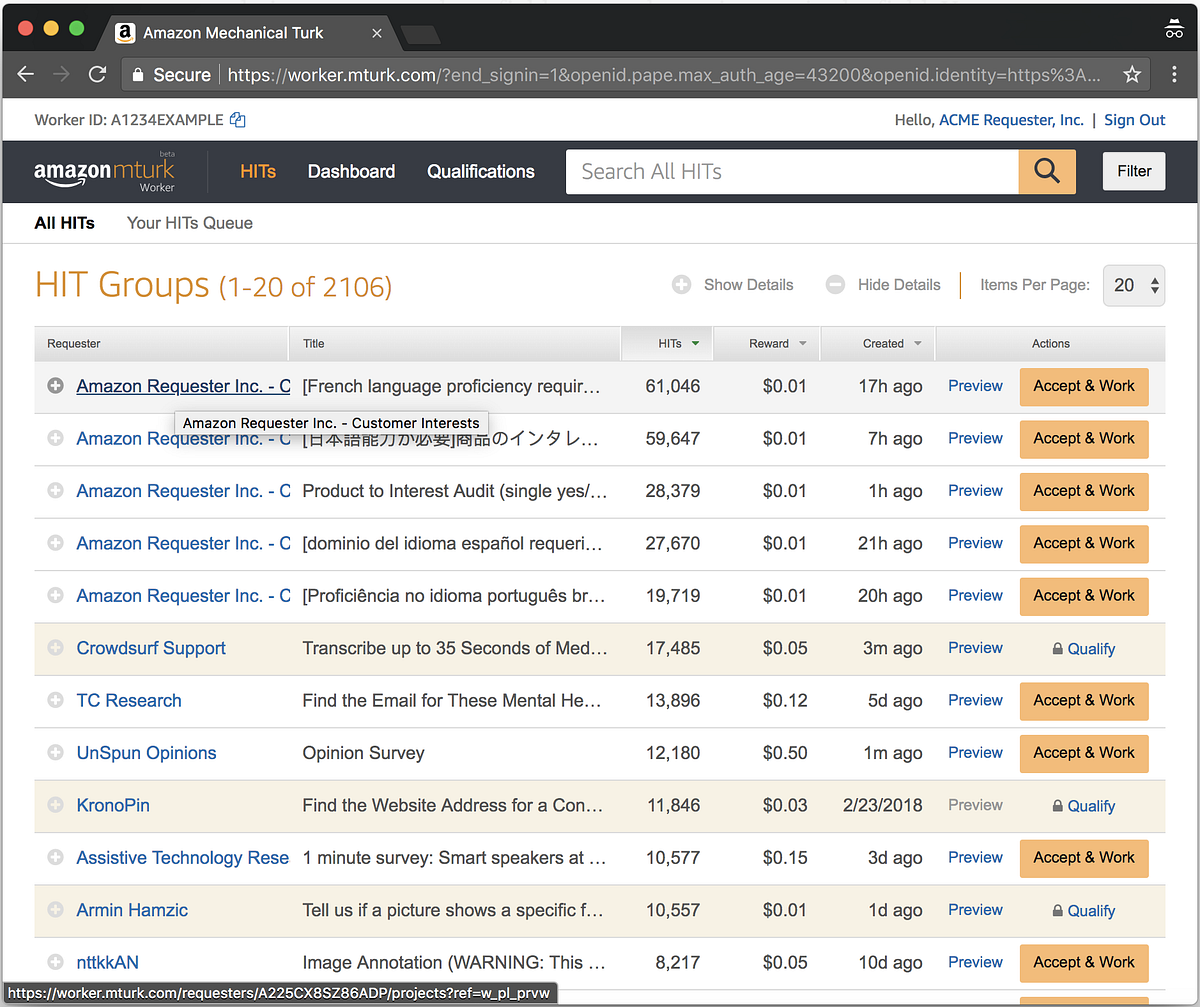Image resolution: width=1200 pixels, height=1007 pixels.
Task: Expand the Crowdsurf Support row with plus icon
Action: [x=55, y=648]
